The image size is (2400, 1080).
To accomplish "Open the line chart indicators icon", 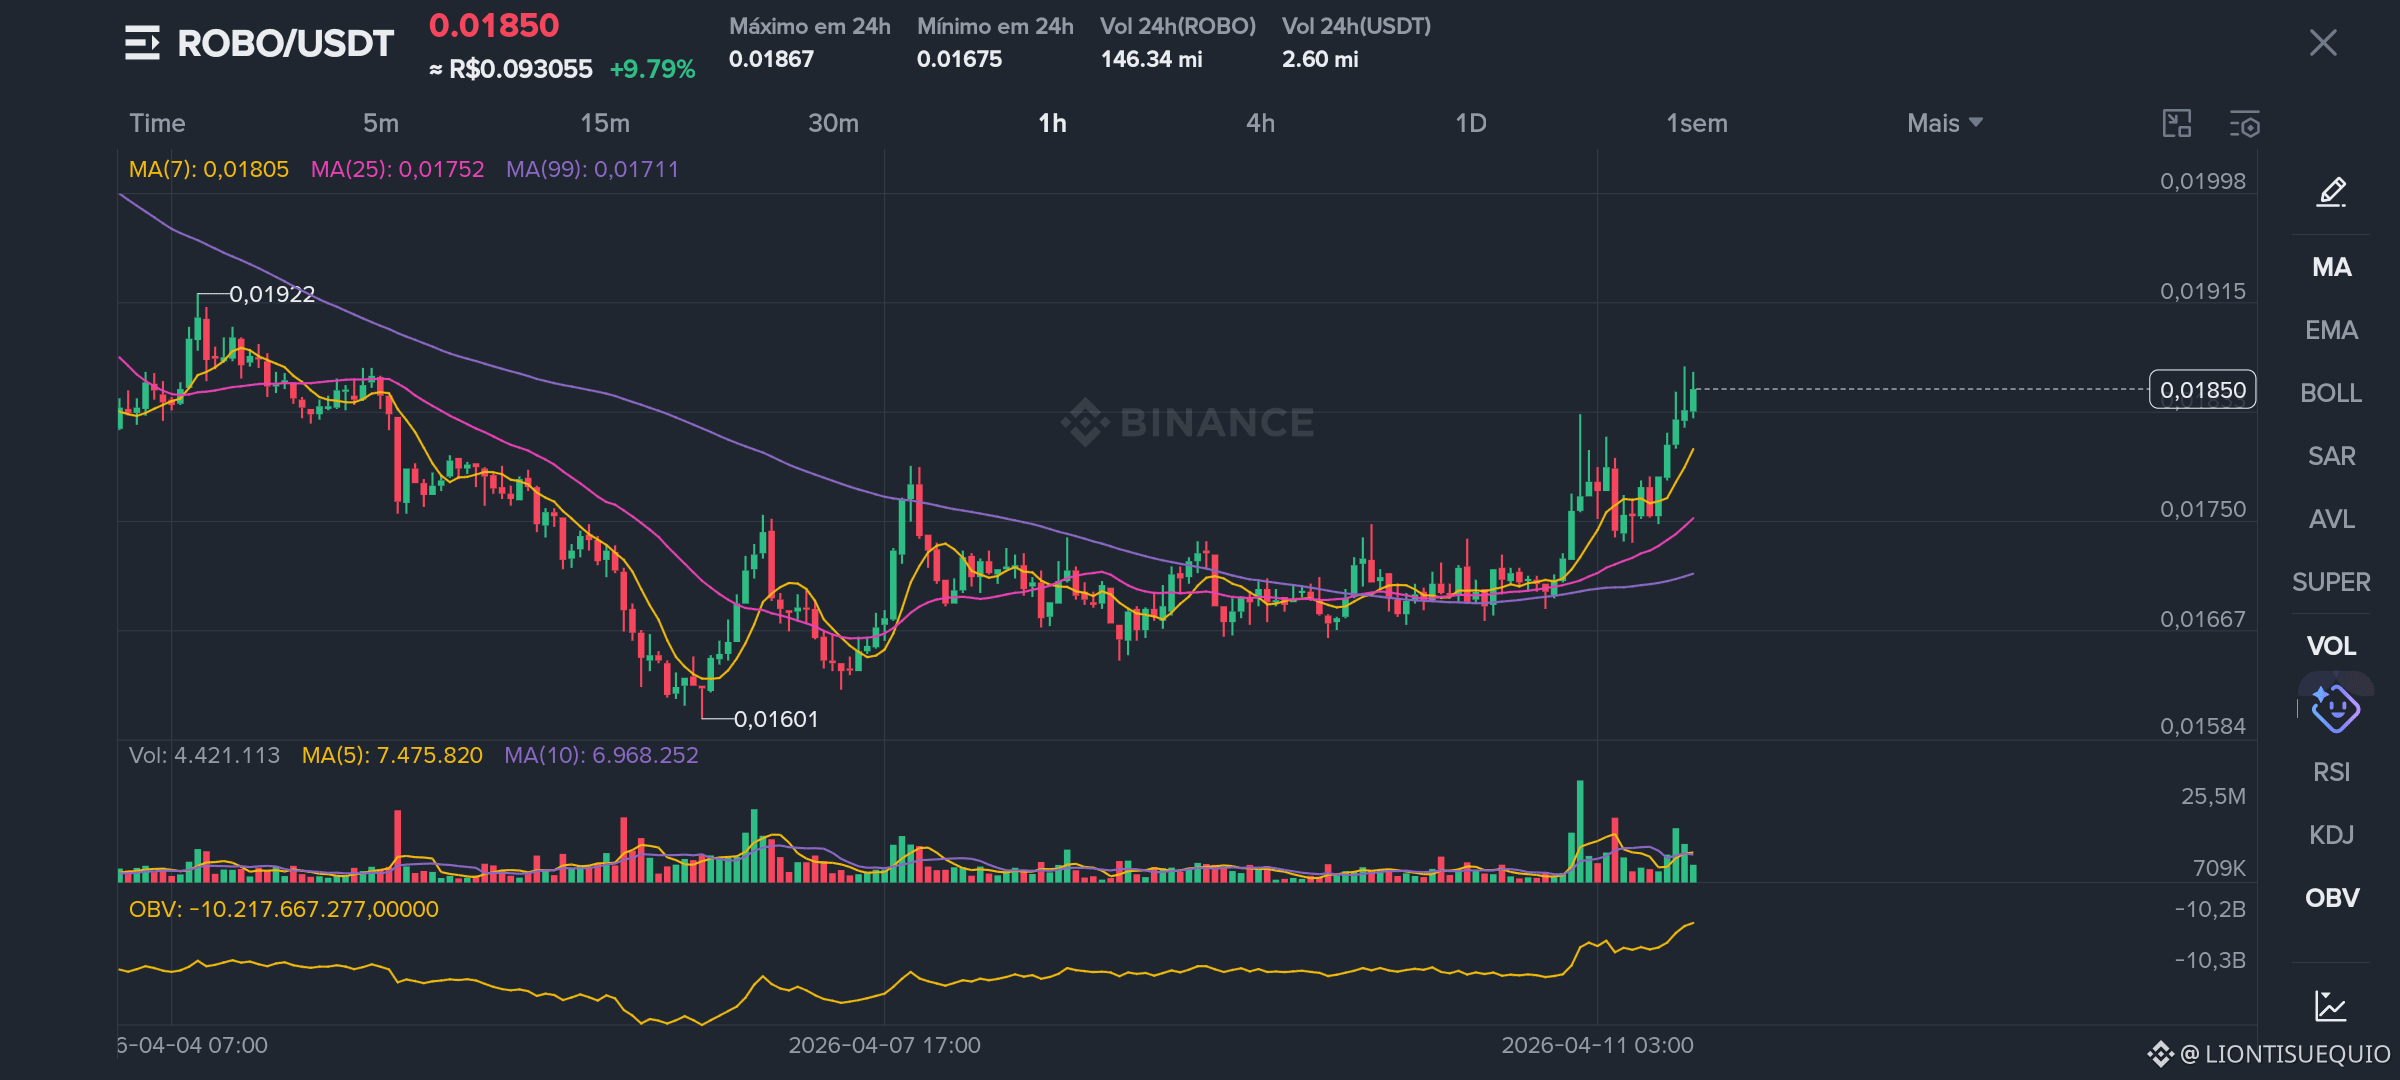I will point(2331,1005).
